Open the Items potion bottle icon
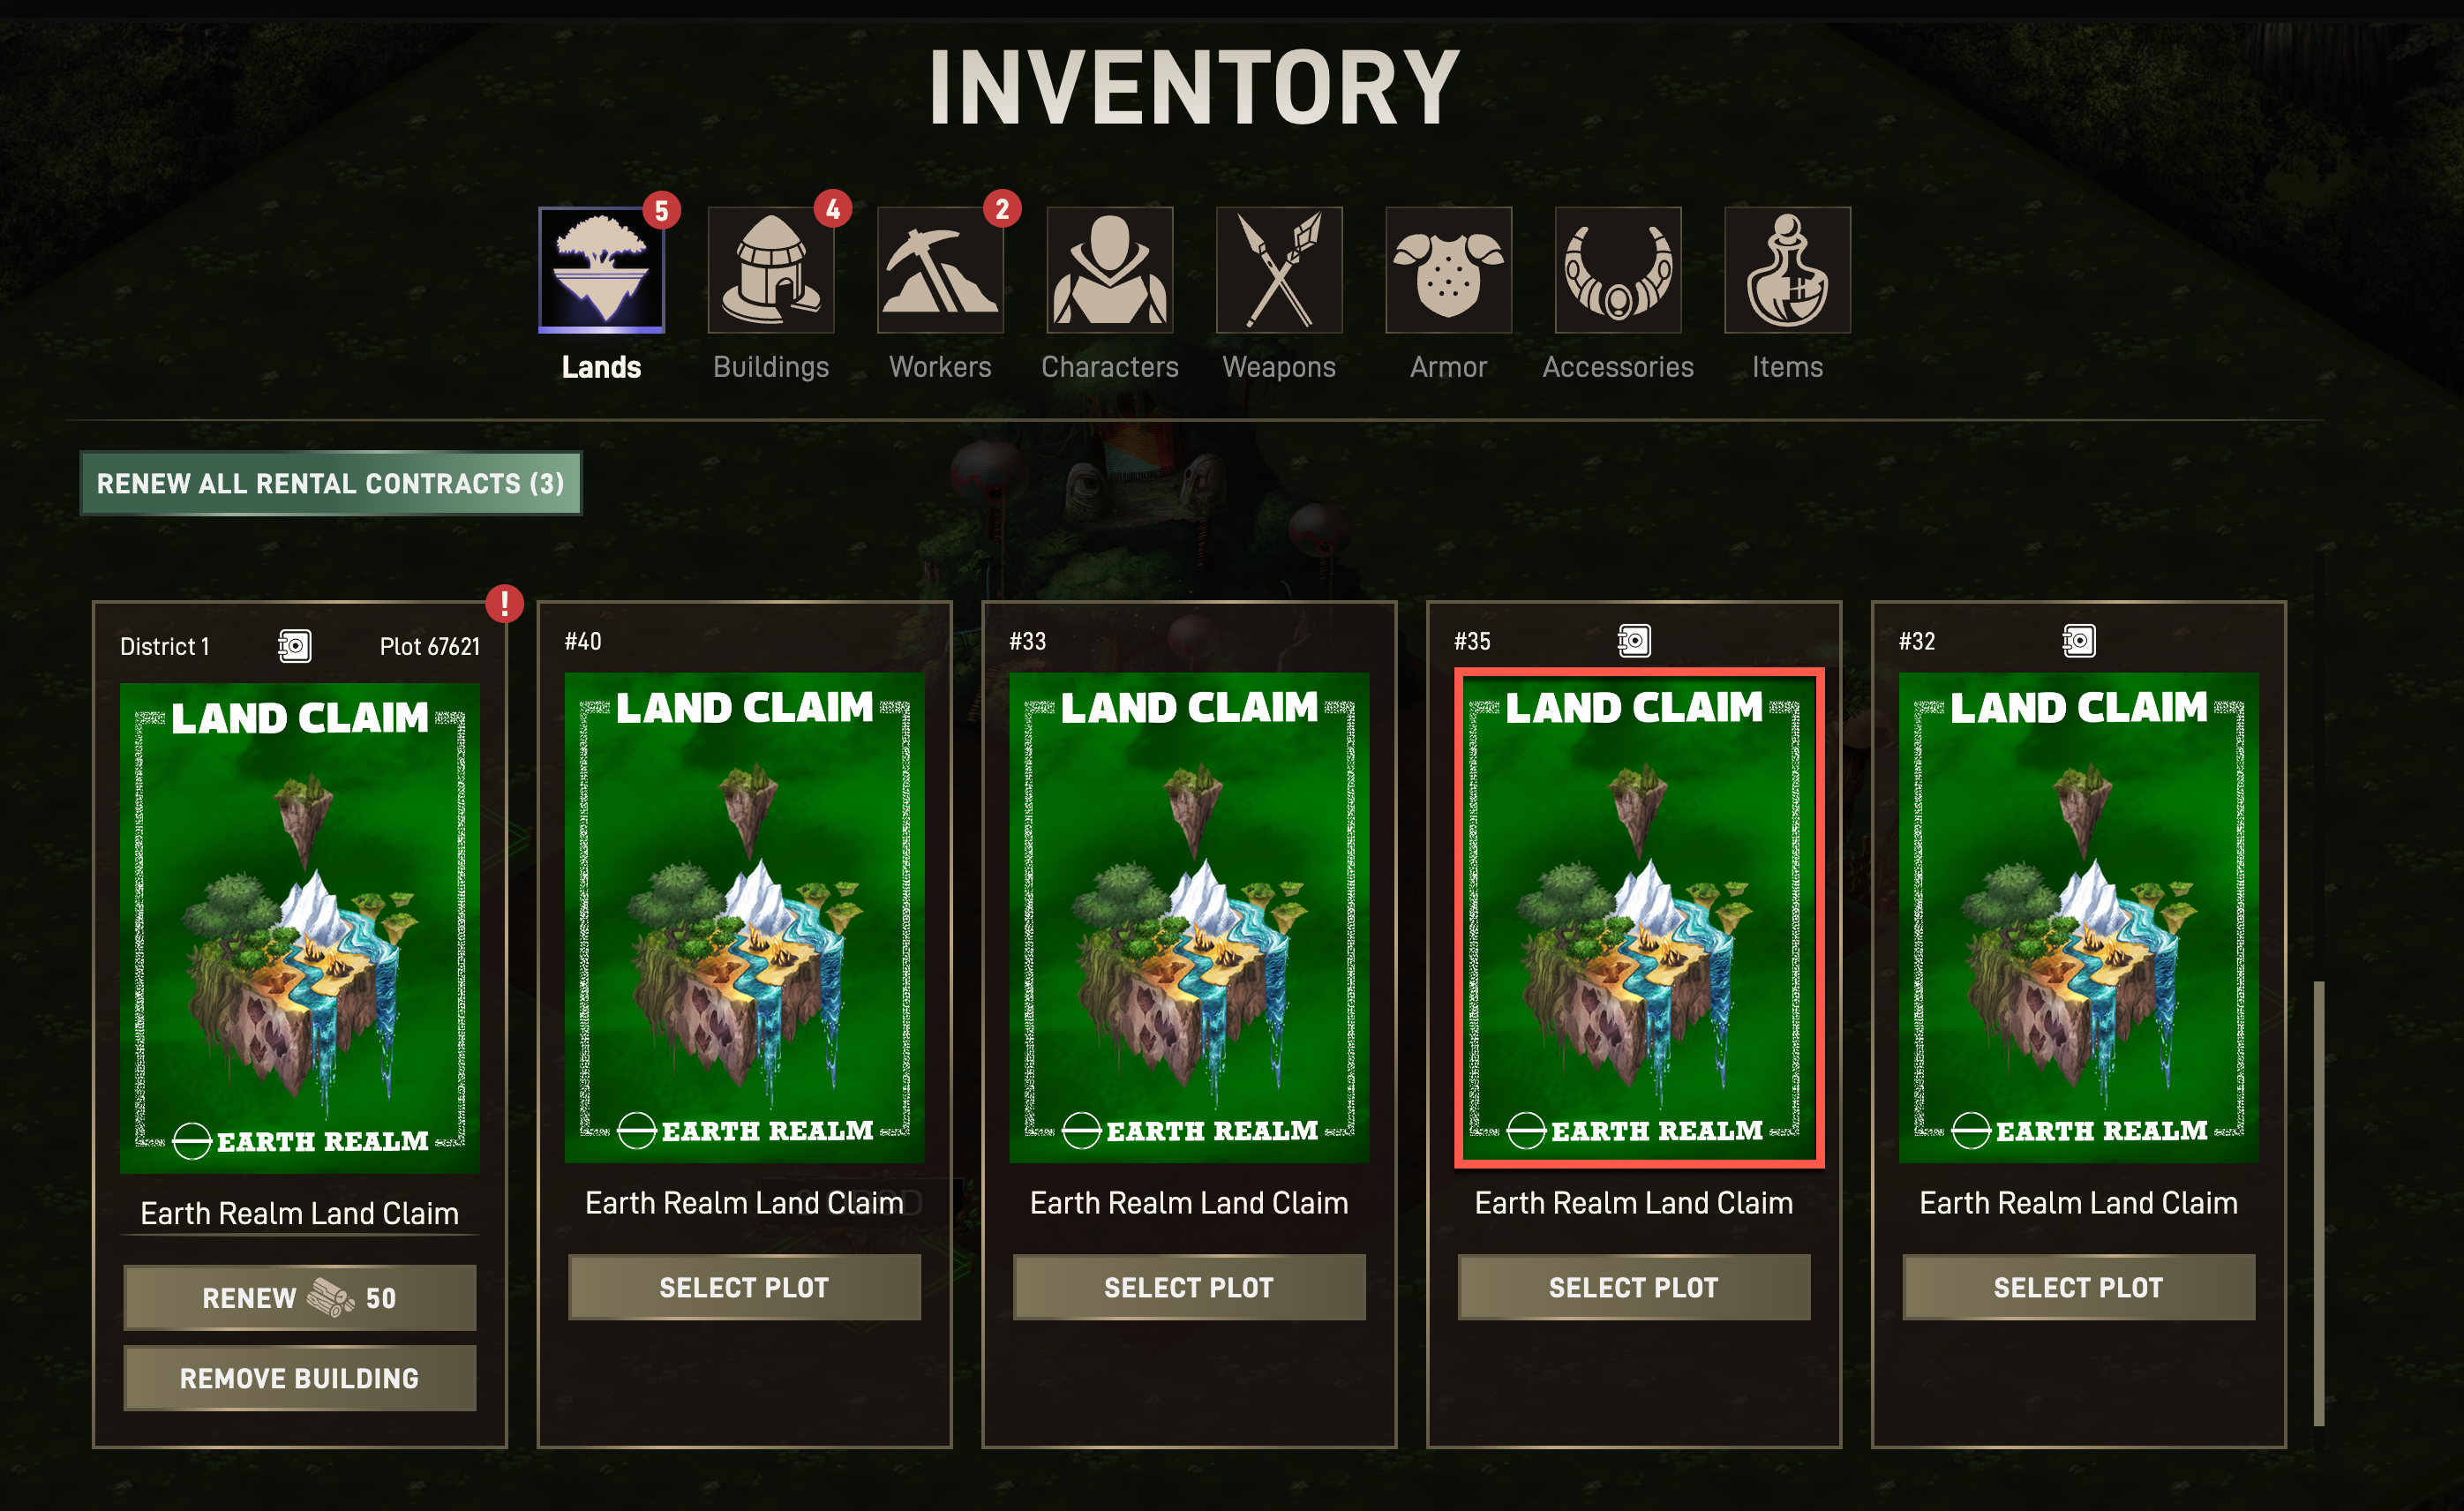 (1788, 270)
